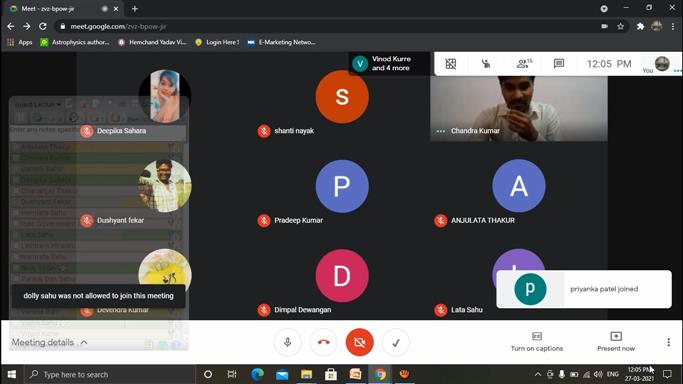Screen dimensions: 683x384
Task: Open Hemchand Yadav bookmark
Action: pos(152,42)
